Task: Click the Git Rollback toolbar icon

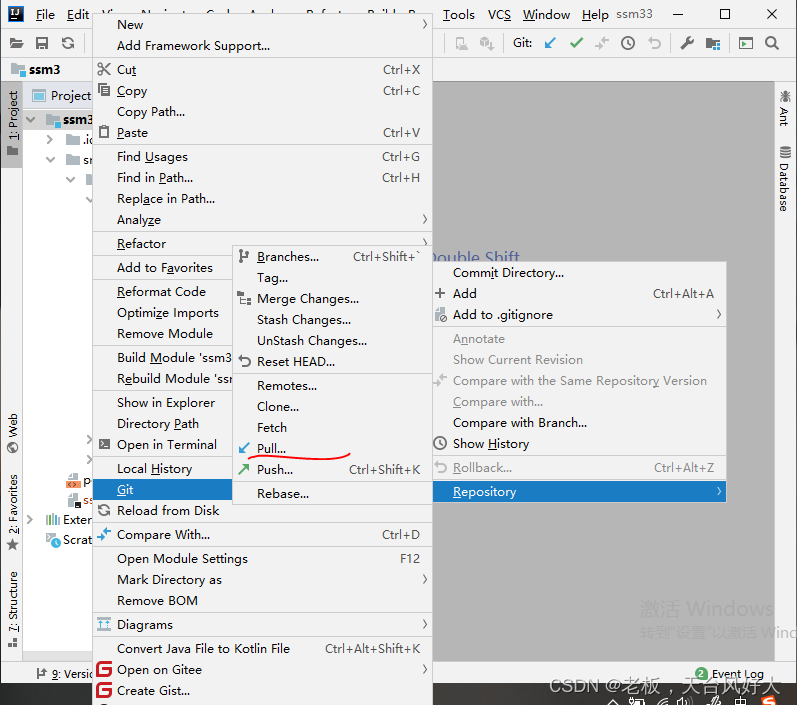Action: pyautogui.click(x=654, y=43)
